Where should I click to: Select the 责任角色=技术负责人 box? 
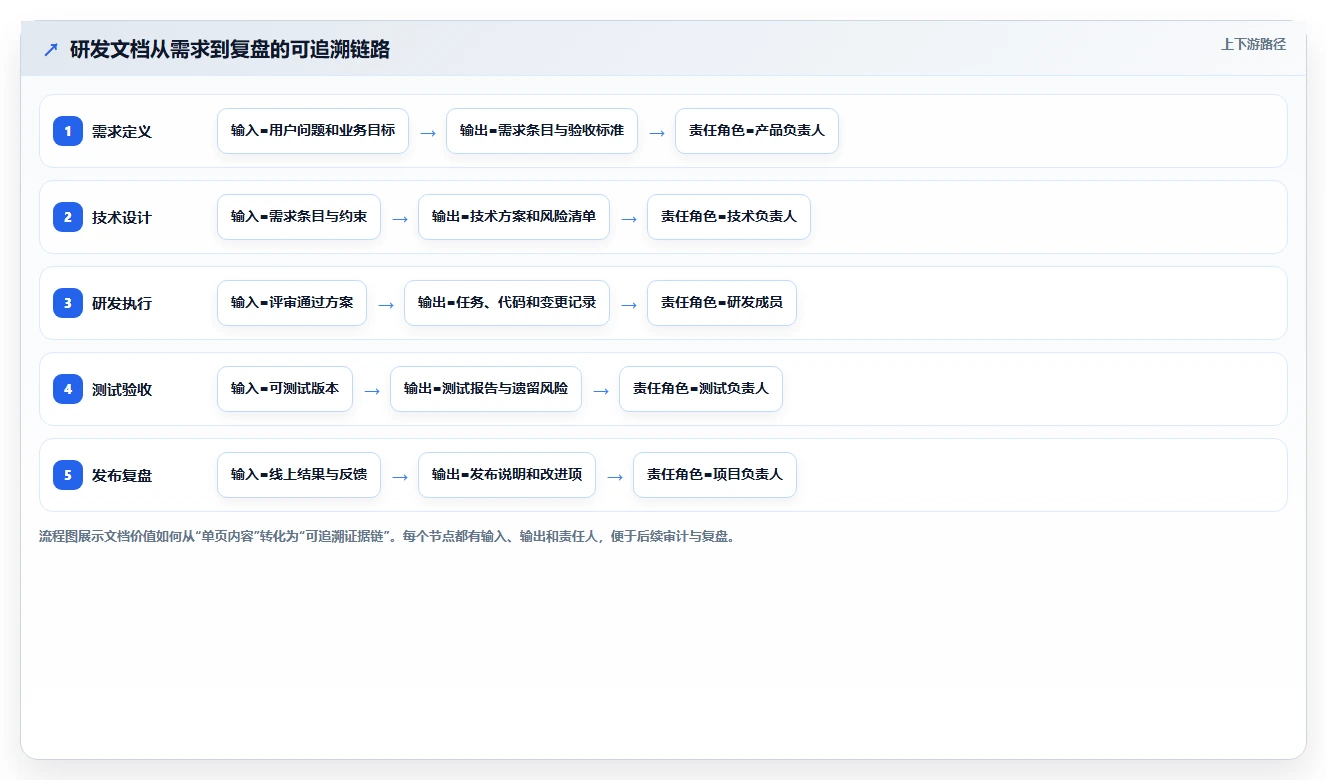point(729,217)
